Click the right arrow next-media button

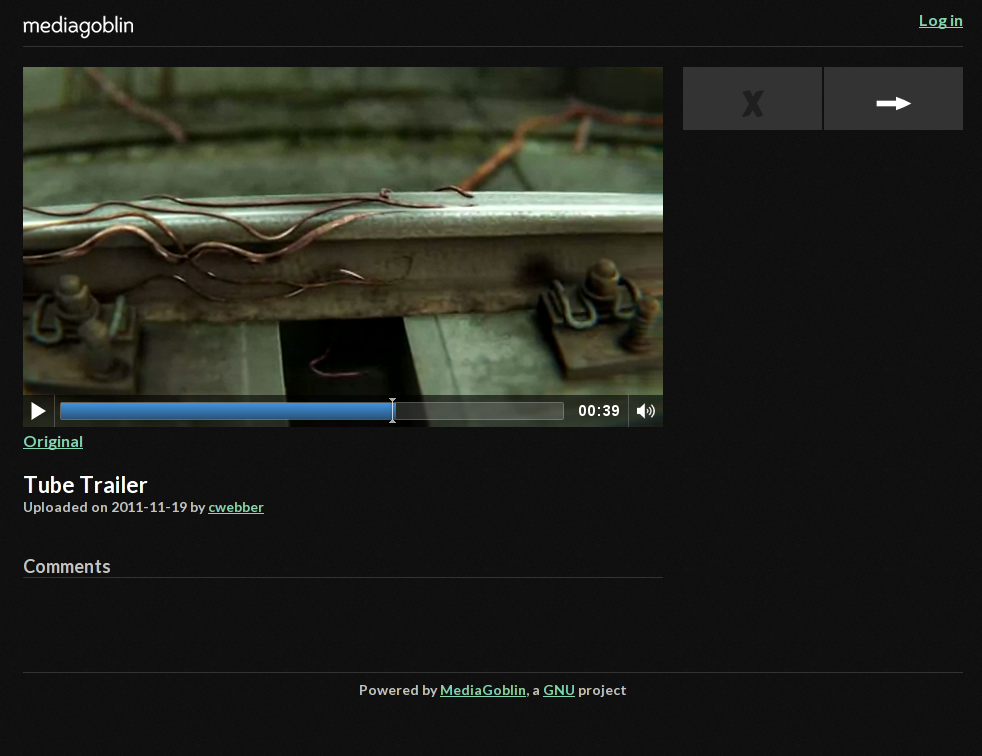893,99
